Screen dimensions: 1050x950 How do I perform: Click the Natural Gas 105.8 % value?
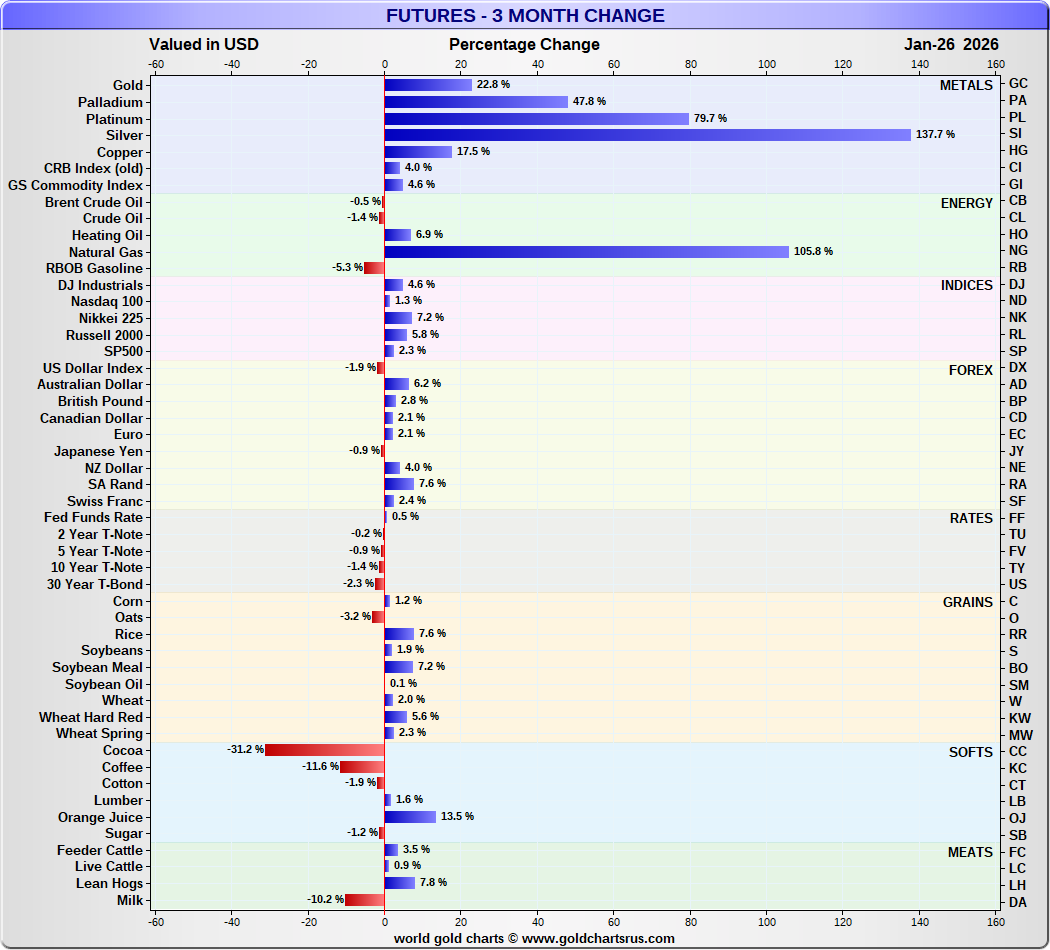pos(813,251)
